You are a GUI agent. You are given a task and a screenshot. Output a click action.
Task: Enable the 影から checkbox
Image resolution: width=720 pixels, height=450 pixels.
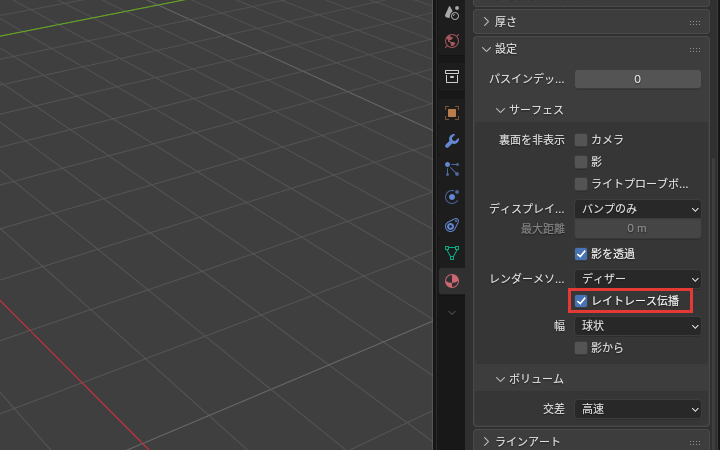point(581,348)
